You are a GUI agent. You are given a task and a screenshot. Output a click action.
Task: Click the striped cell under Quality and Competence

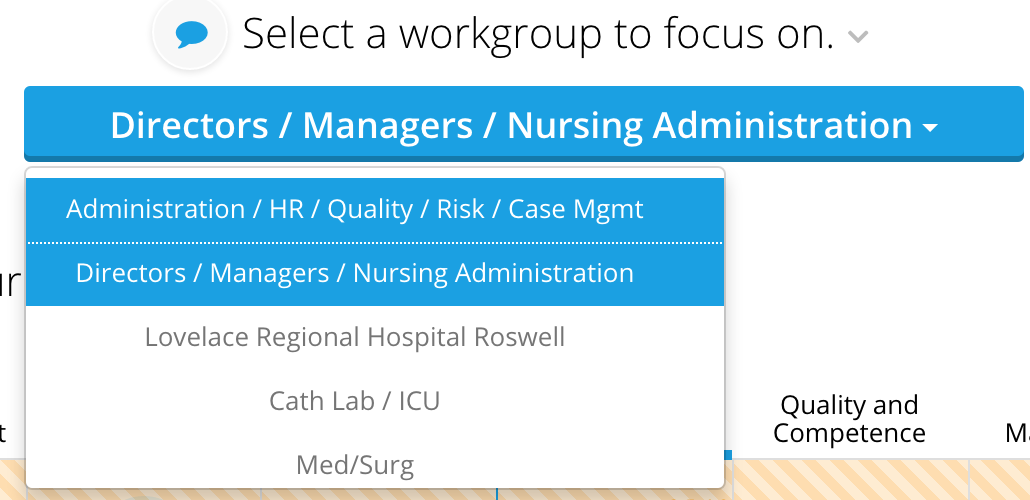coord(851,480)
